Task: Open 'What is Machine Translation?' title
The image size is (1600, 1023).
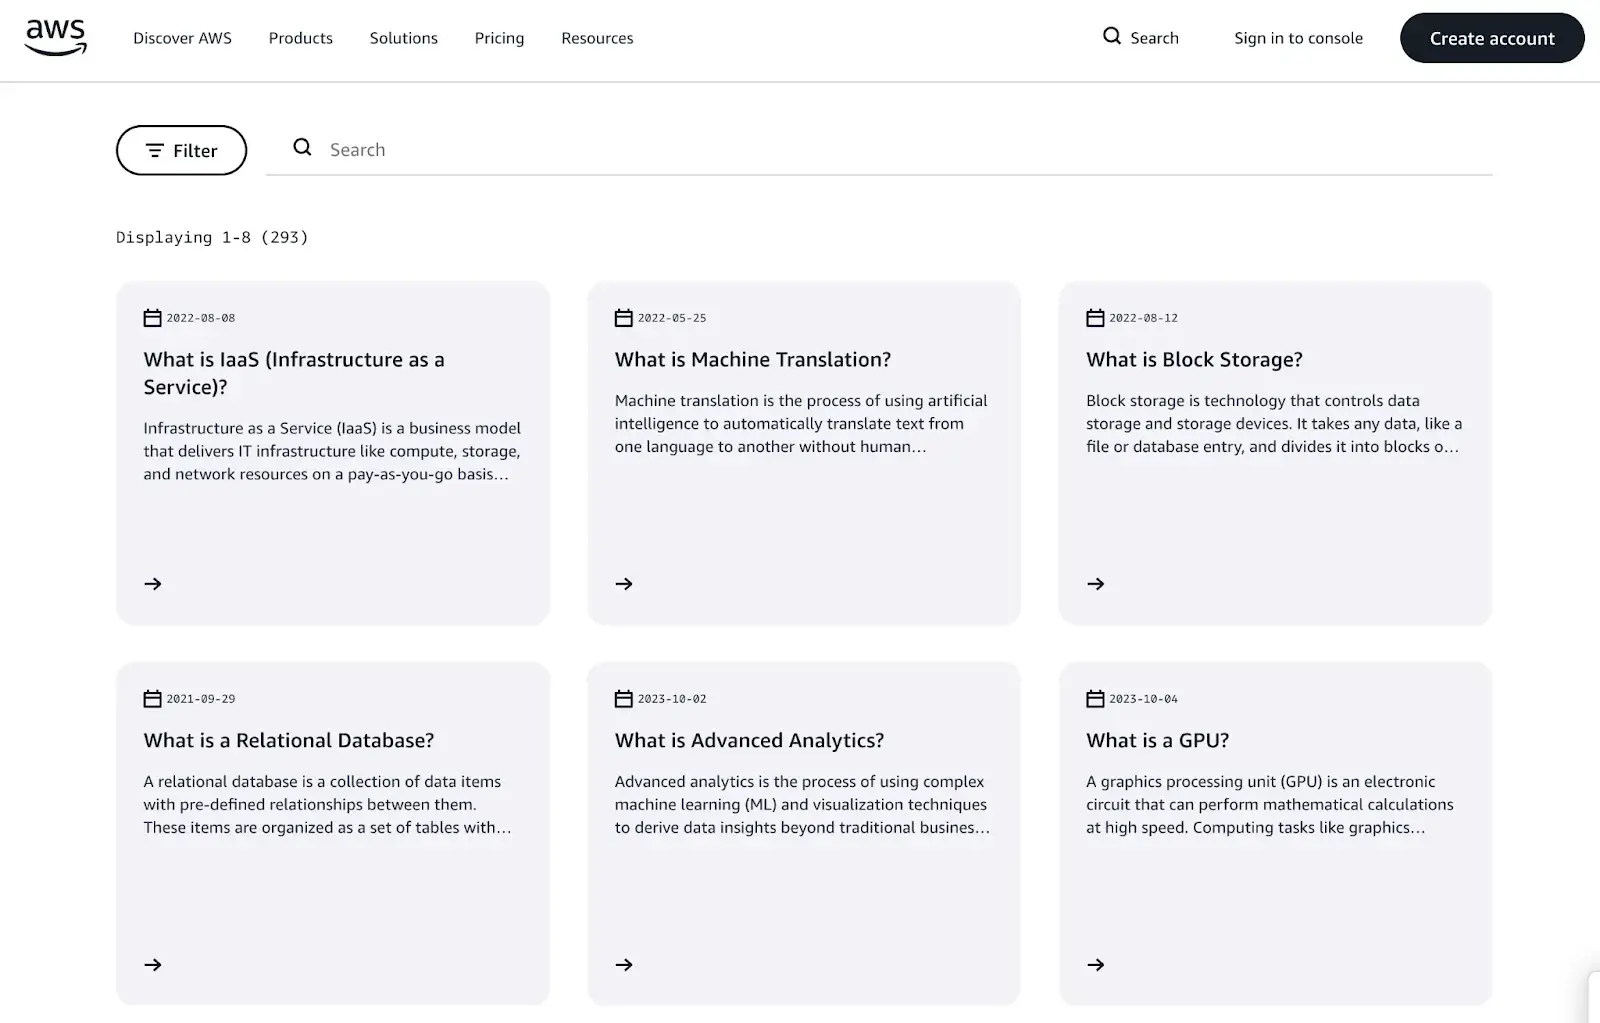Action: pyautogui.click(x=753, y=359)
